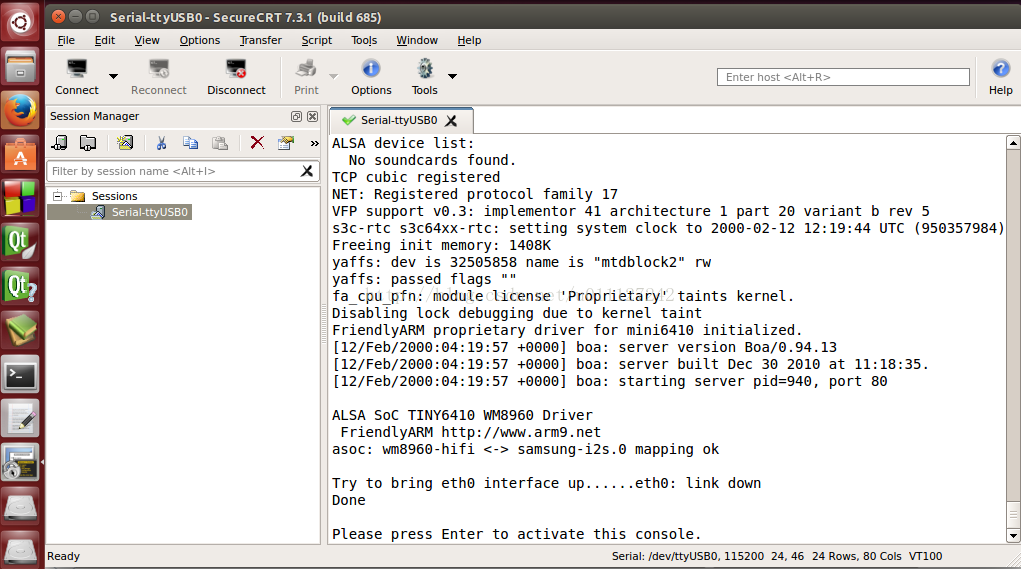The width and height of the screenshot is (1021, 569).
Task: Launch Firefox from the launcher
Action: [20, 111]
